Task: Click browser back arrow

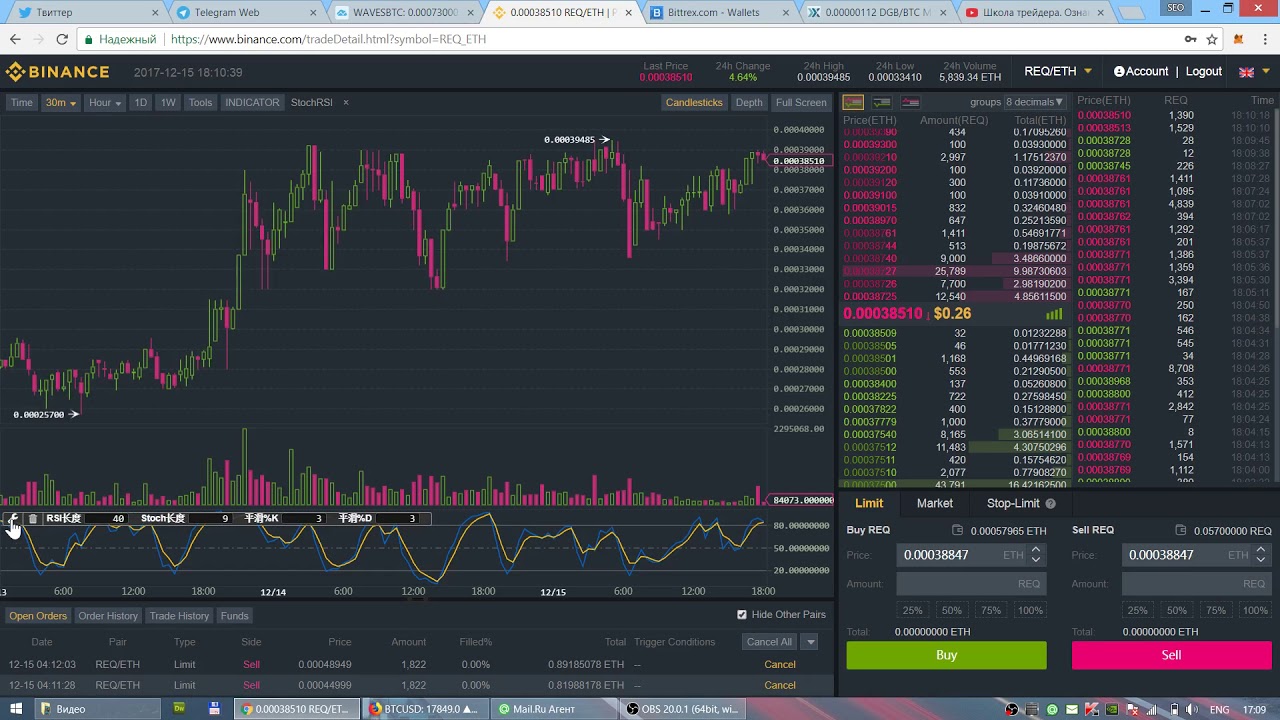Action: pyautogui.click(x=15, y=39)
